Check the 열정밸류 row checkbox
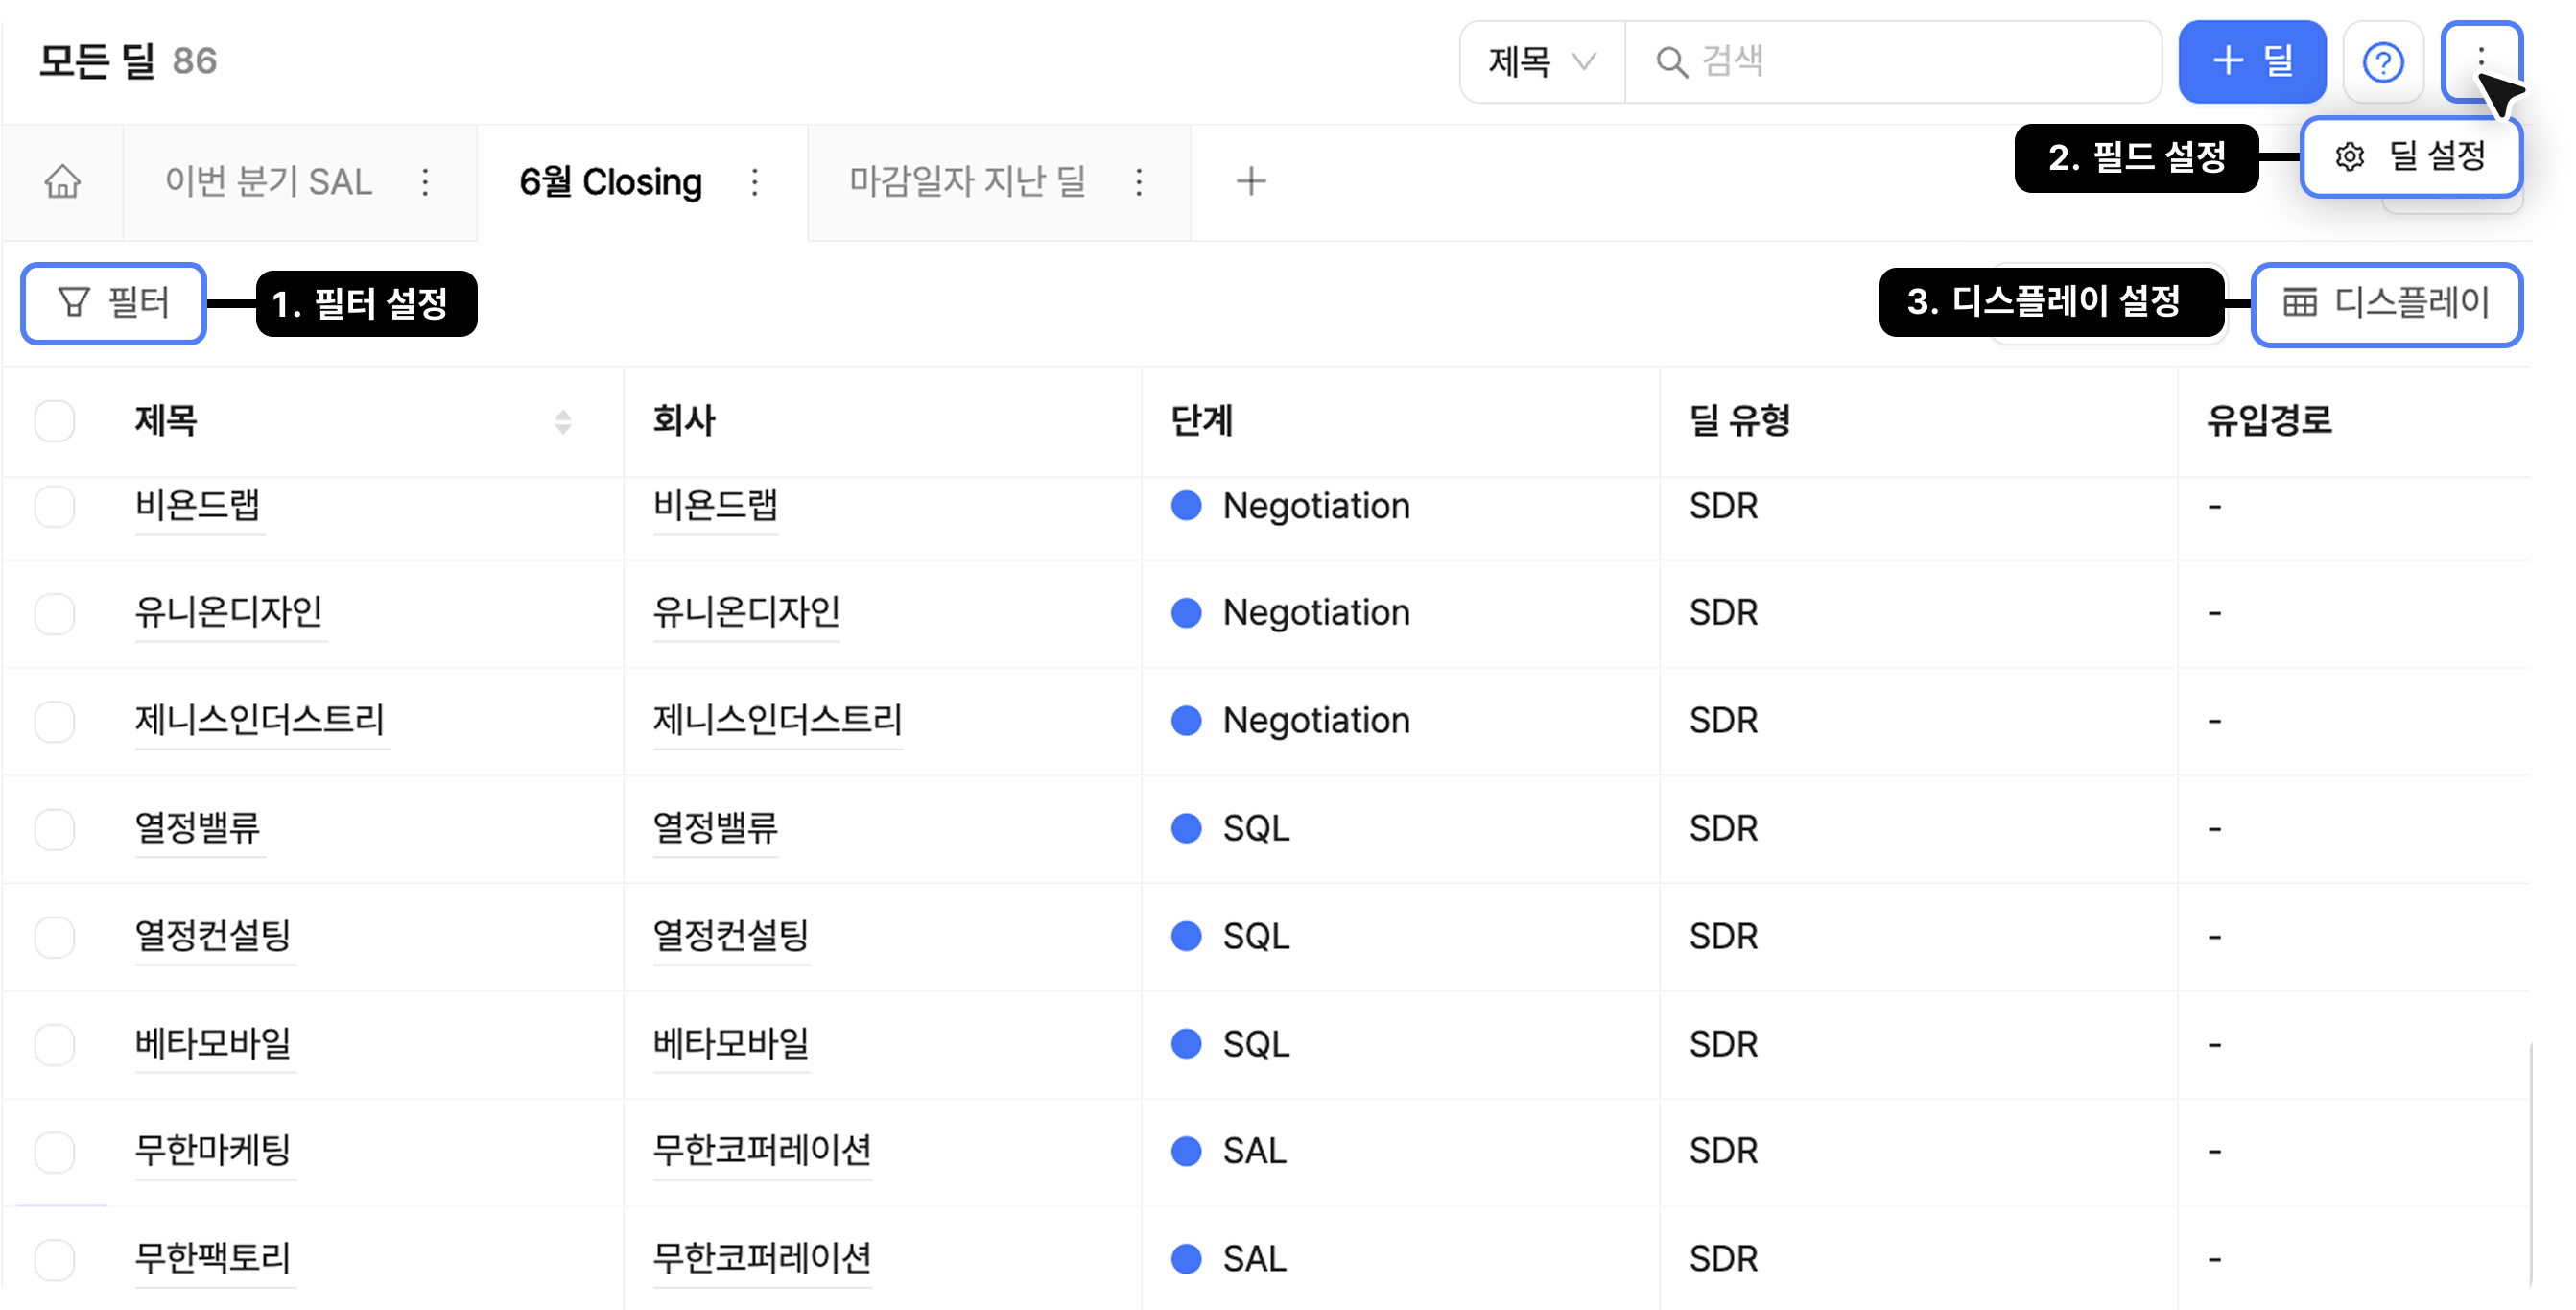Screen dimensions: 2576x1310 coord(55,829)
